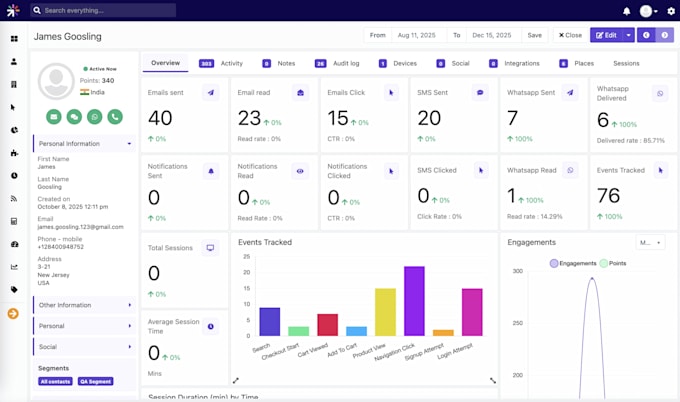Open the RSS feed sidebar icon
The width and height of the screenshot is (680, 402).
(14, 199)
